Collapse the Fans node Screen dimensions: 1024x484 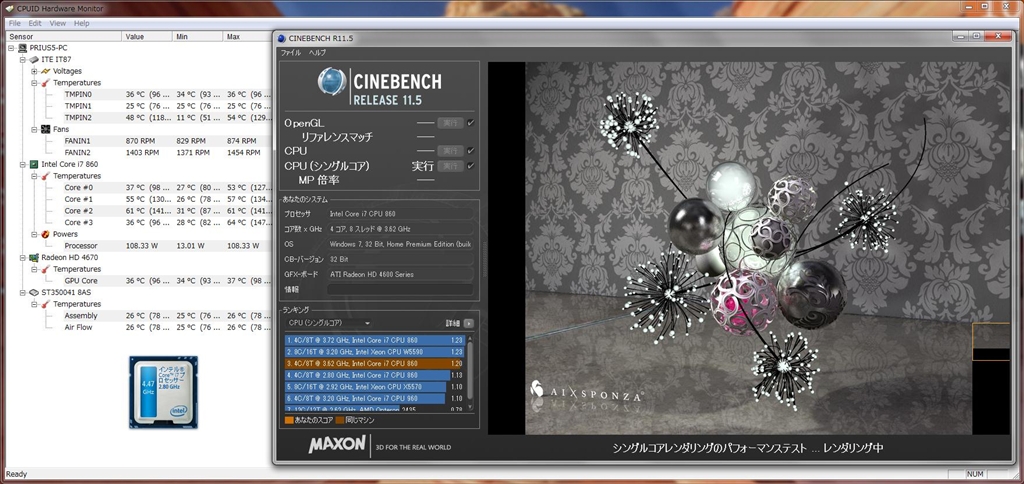click(34, 129)
